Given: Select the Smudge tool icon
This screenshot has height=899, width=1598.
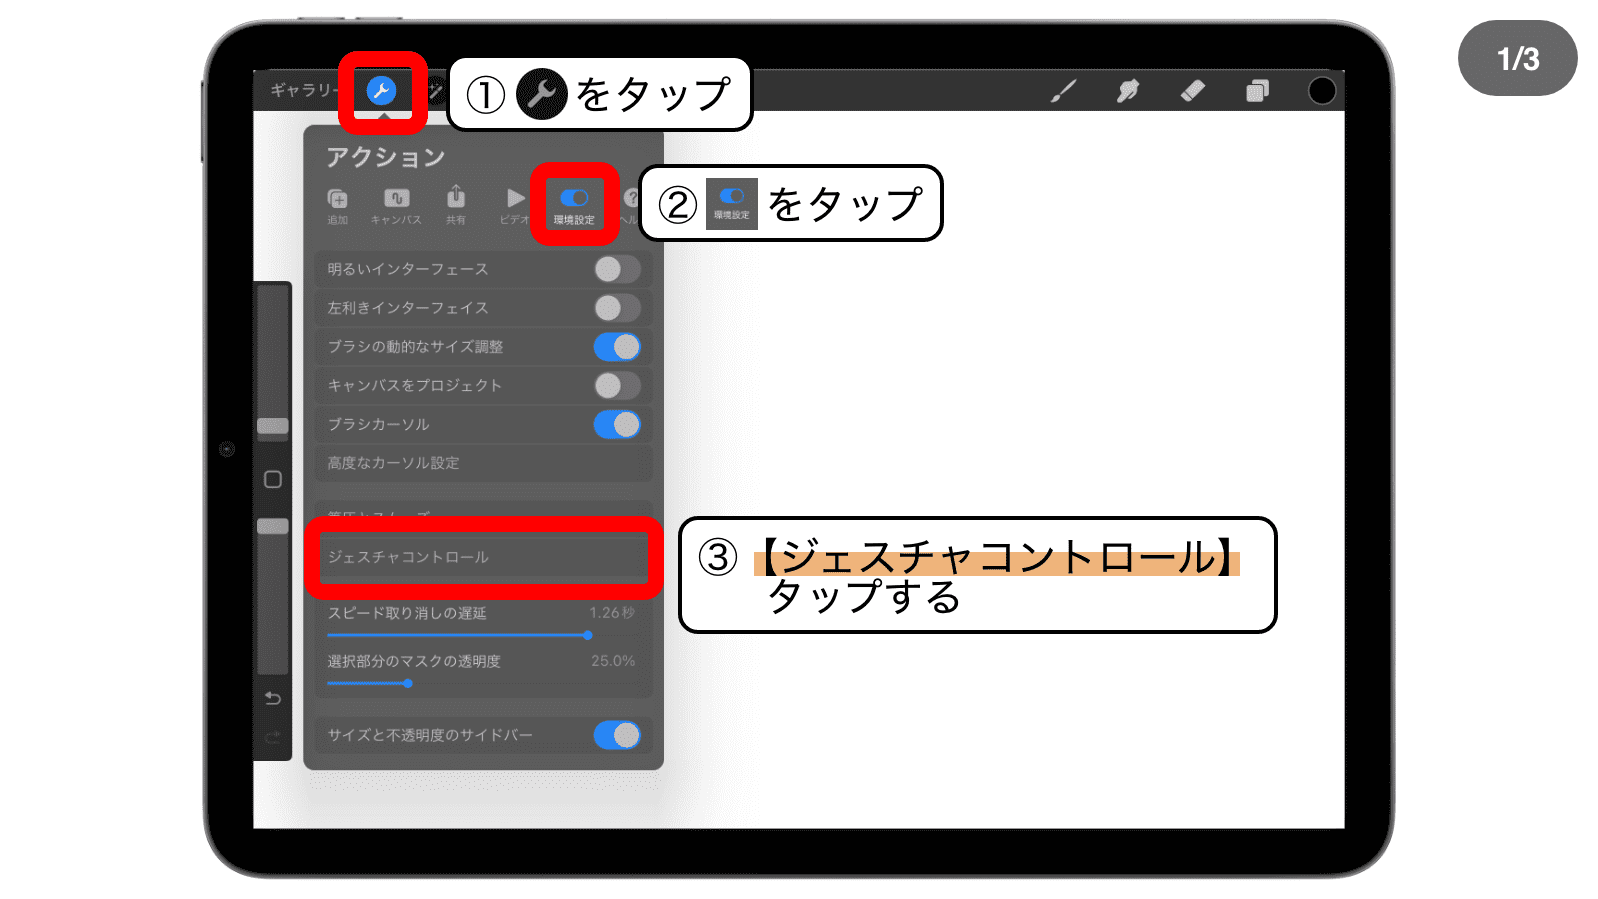Looking at the screenshot, I should pos(1128,91).
